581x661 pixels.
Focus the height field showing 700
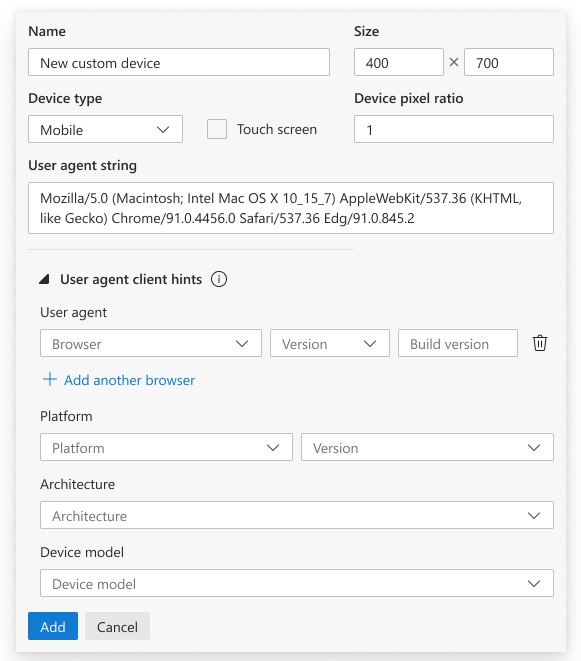click(x=509, y=62)
